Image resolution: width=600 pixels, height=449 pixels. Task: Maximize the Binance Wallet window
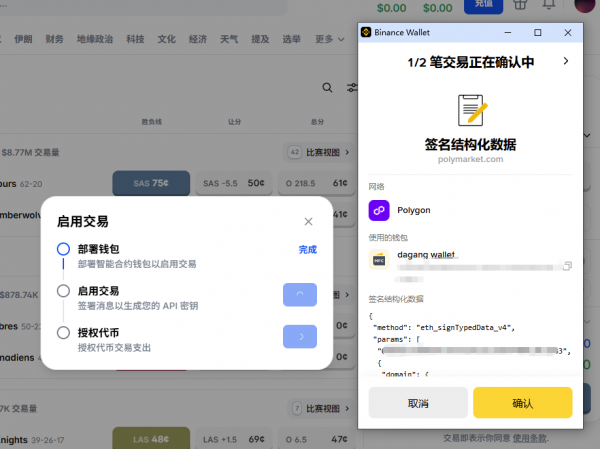tap(538, 33)
